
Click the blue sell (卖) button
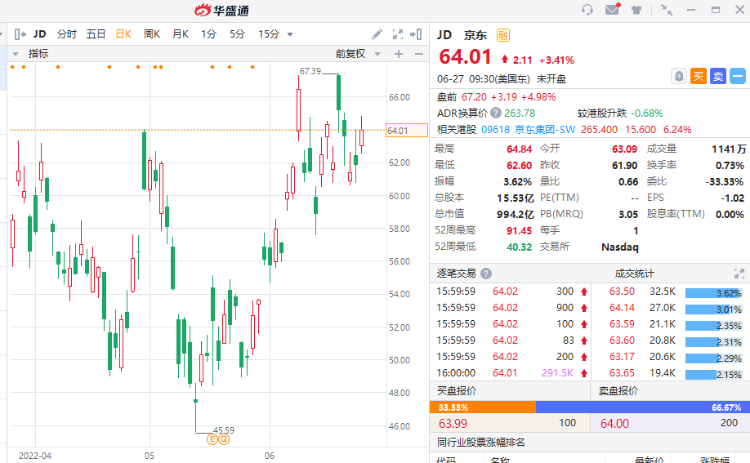click(718, 76)
